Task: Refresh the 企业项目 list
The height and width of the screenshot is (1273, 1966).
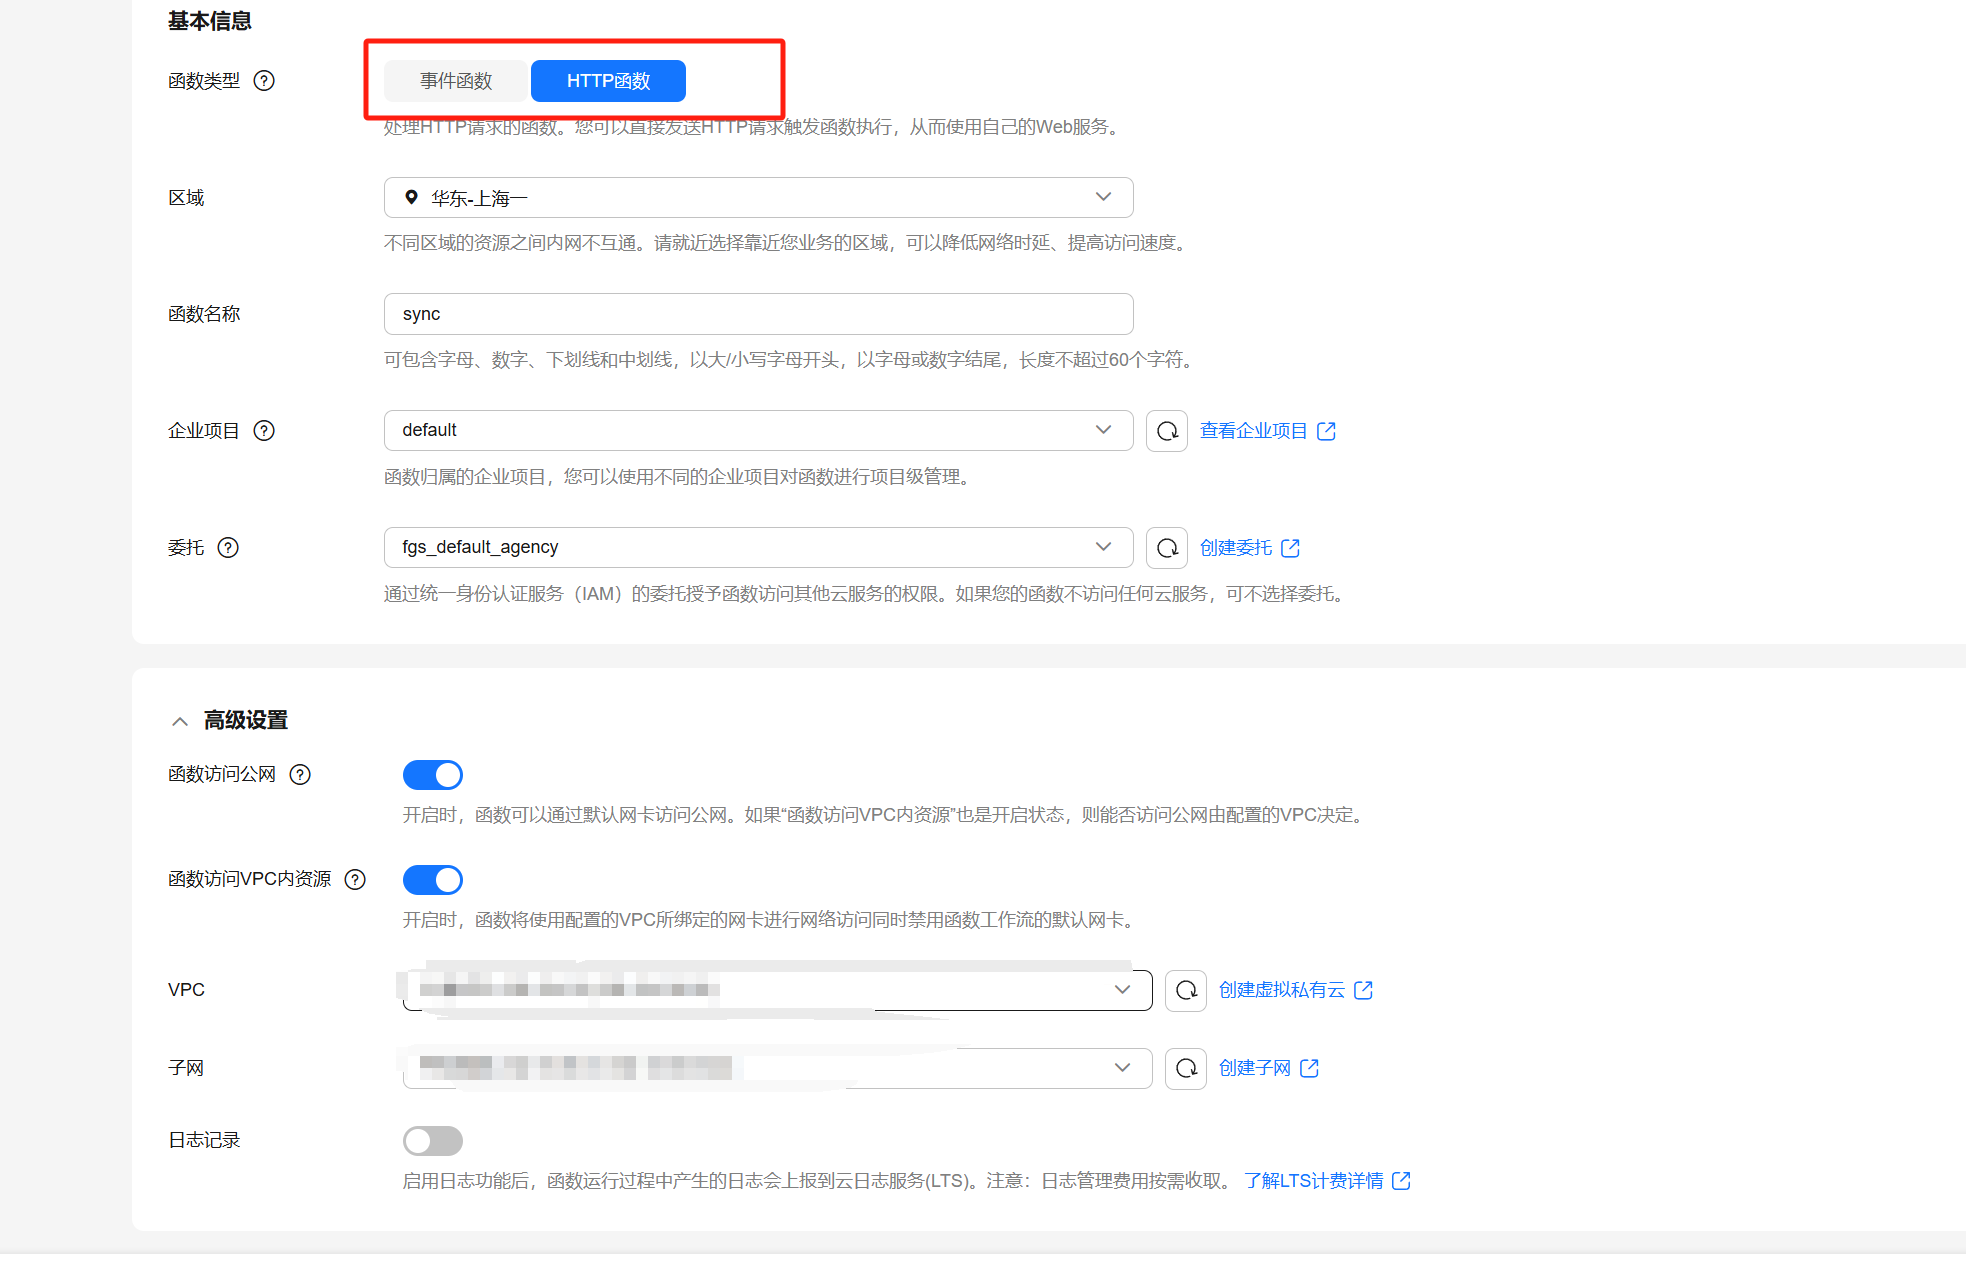Action: tap(1166, 431)
